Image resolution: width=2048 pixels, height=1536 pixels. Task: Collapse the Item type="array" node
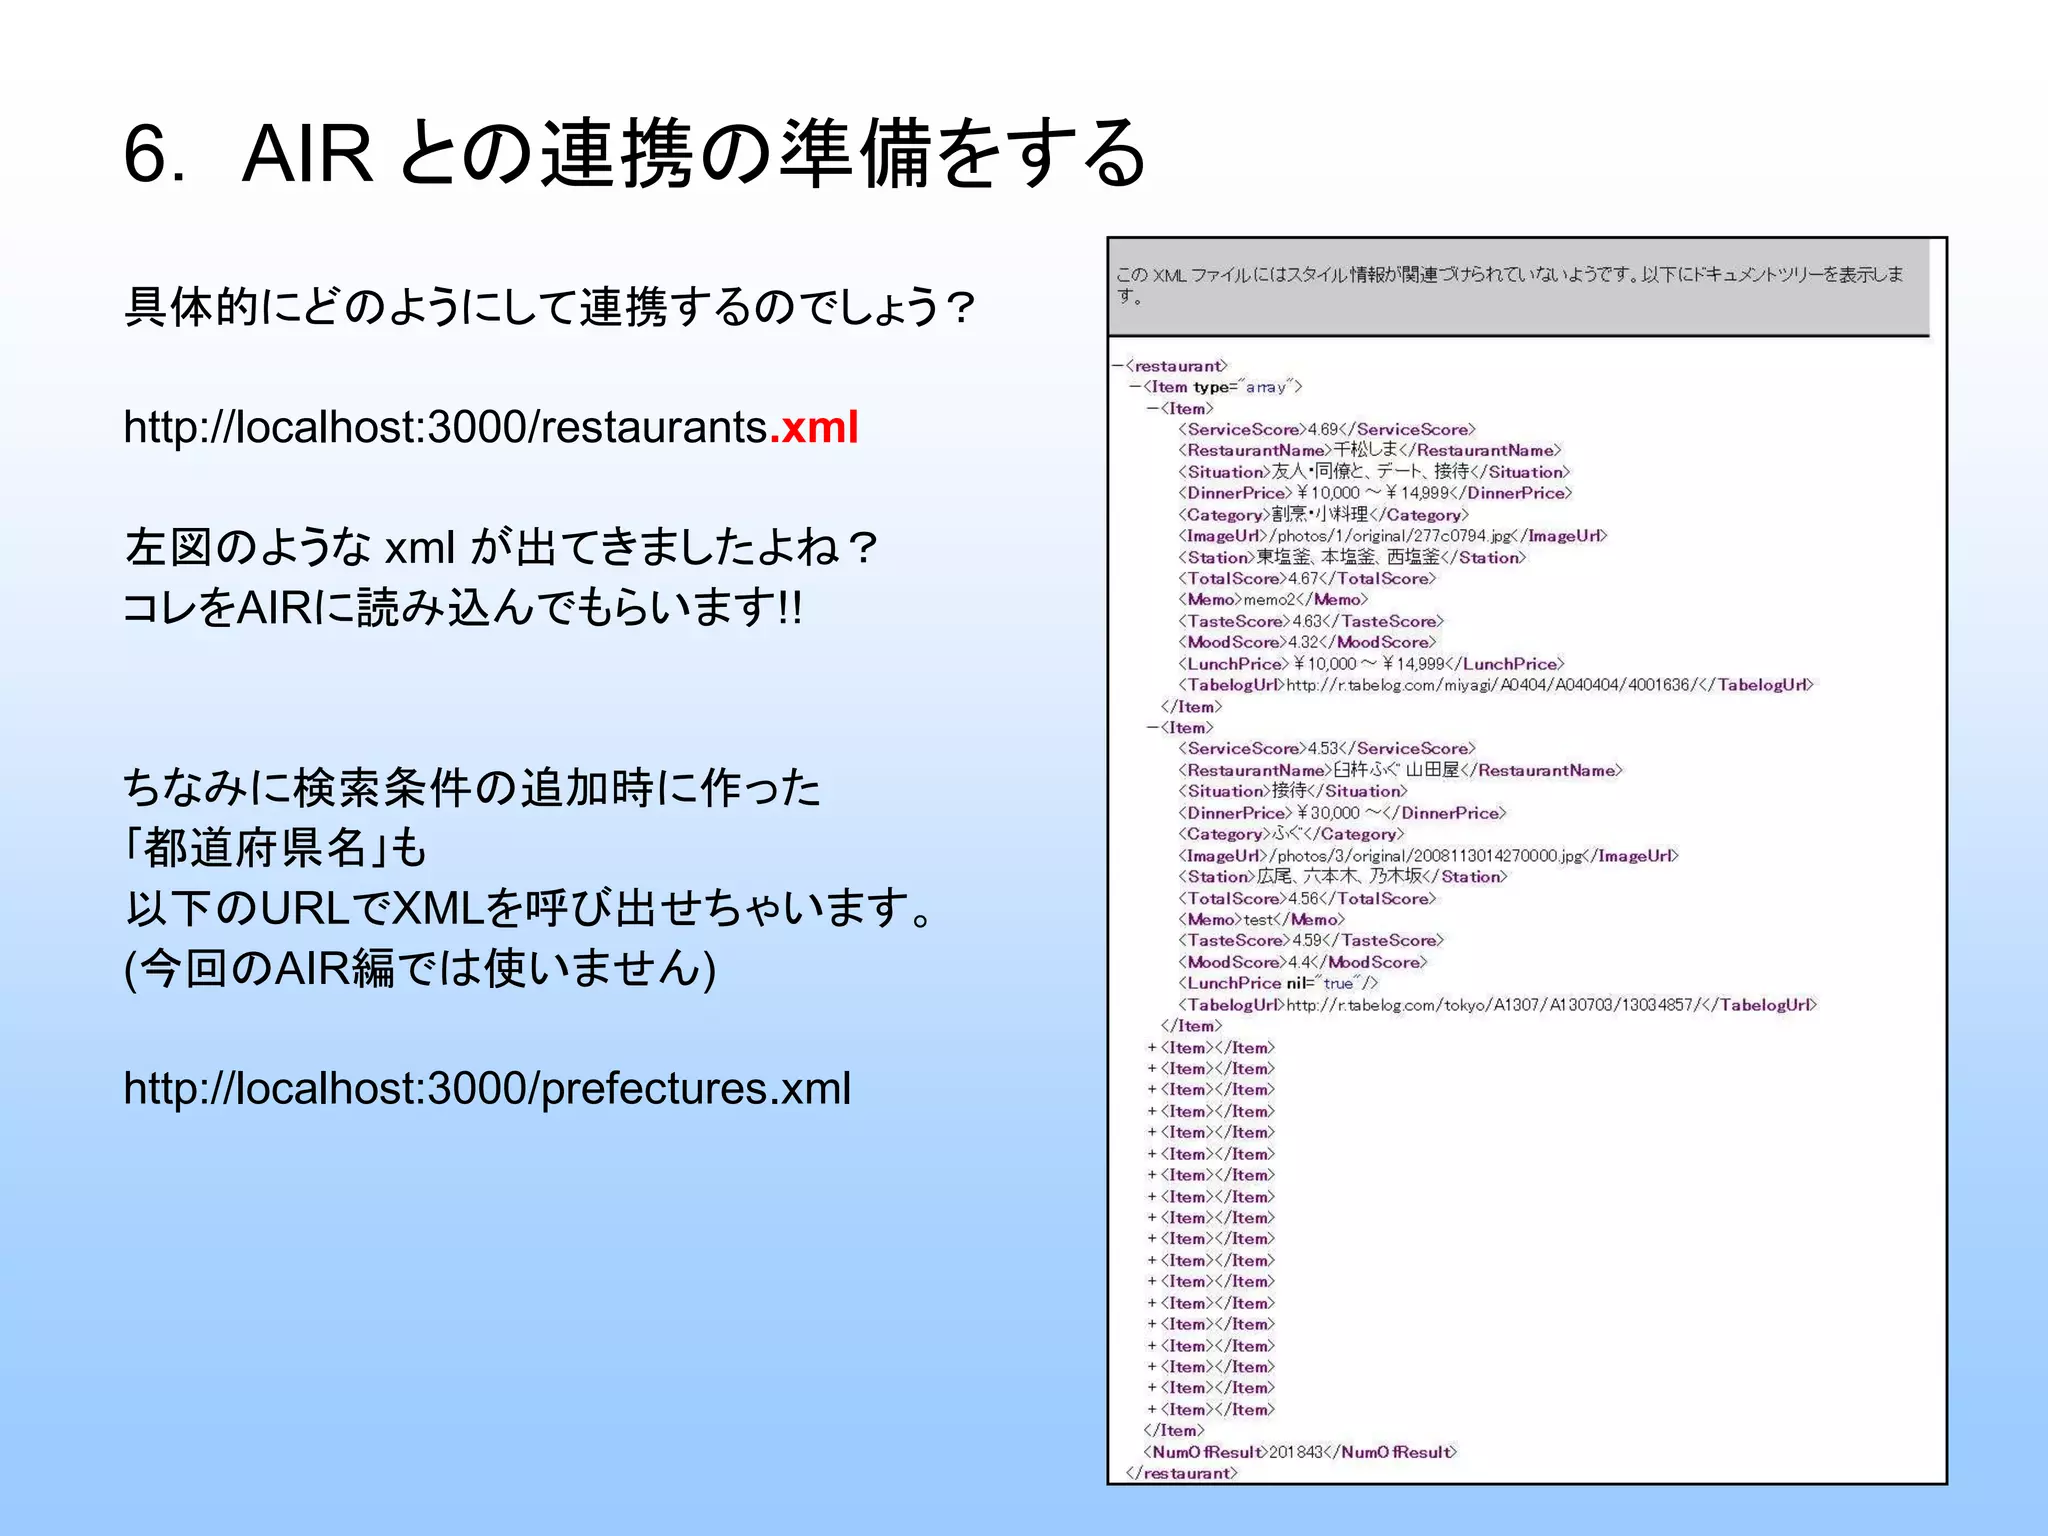tap(1136, 387)
